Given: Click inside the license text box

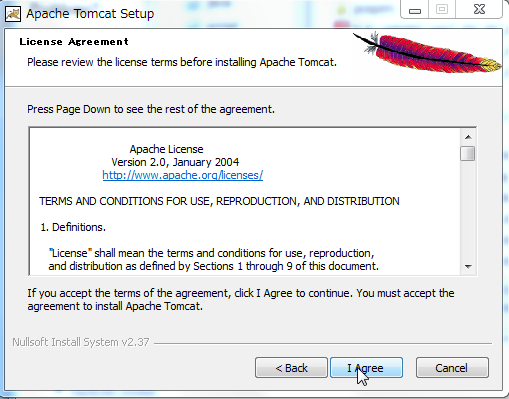Looking at the screenshot, I should (245, 201).
